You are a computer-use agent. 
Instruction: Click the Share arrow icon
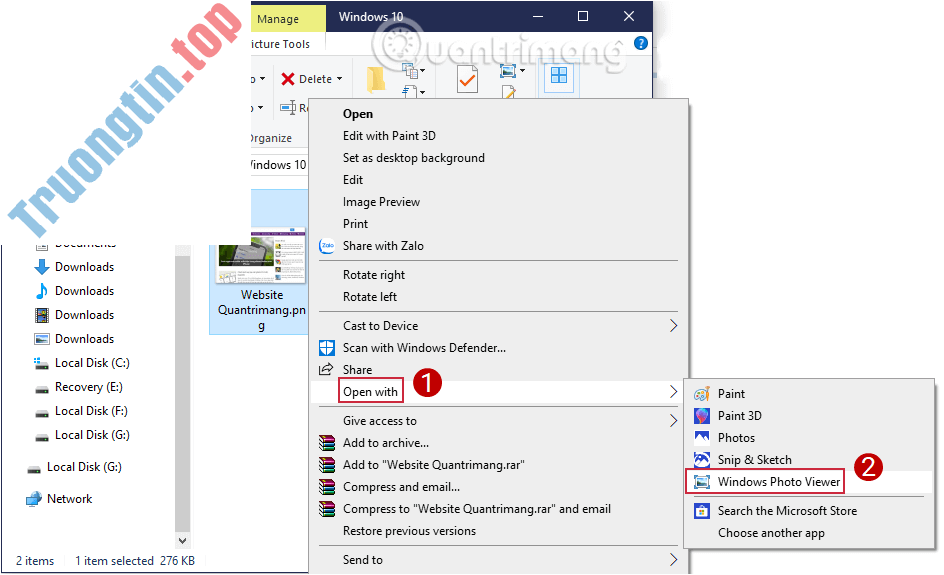coord(326,370)
